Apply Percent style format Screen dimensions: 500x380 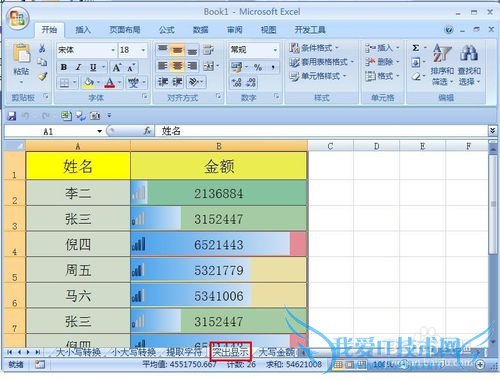coord(258,68)
